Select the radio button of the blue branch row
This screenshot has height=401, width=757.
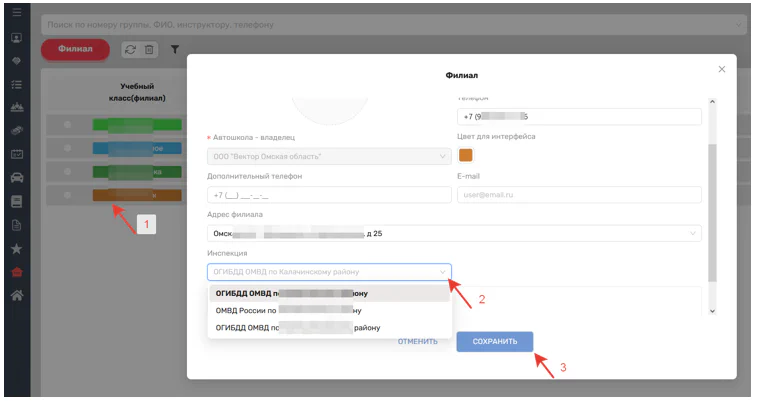pyautogui.click(x=67, y=148)
